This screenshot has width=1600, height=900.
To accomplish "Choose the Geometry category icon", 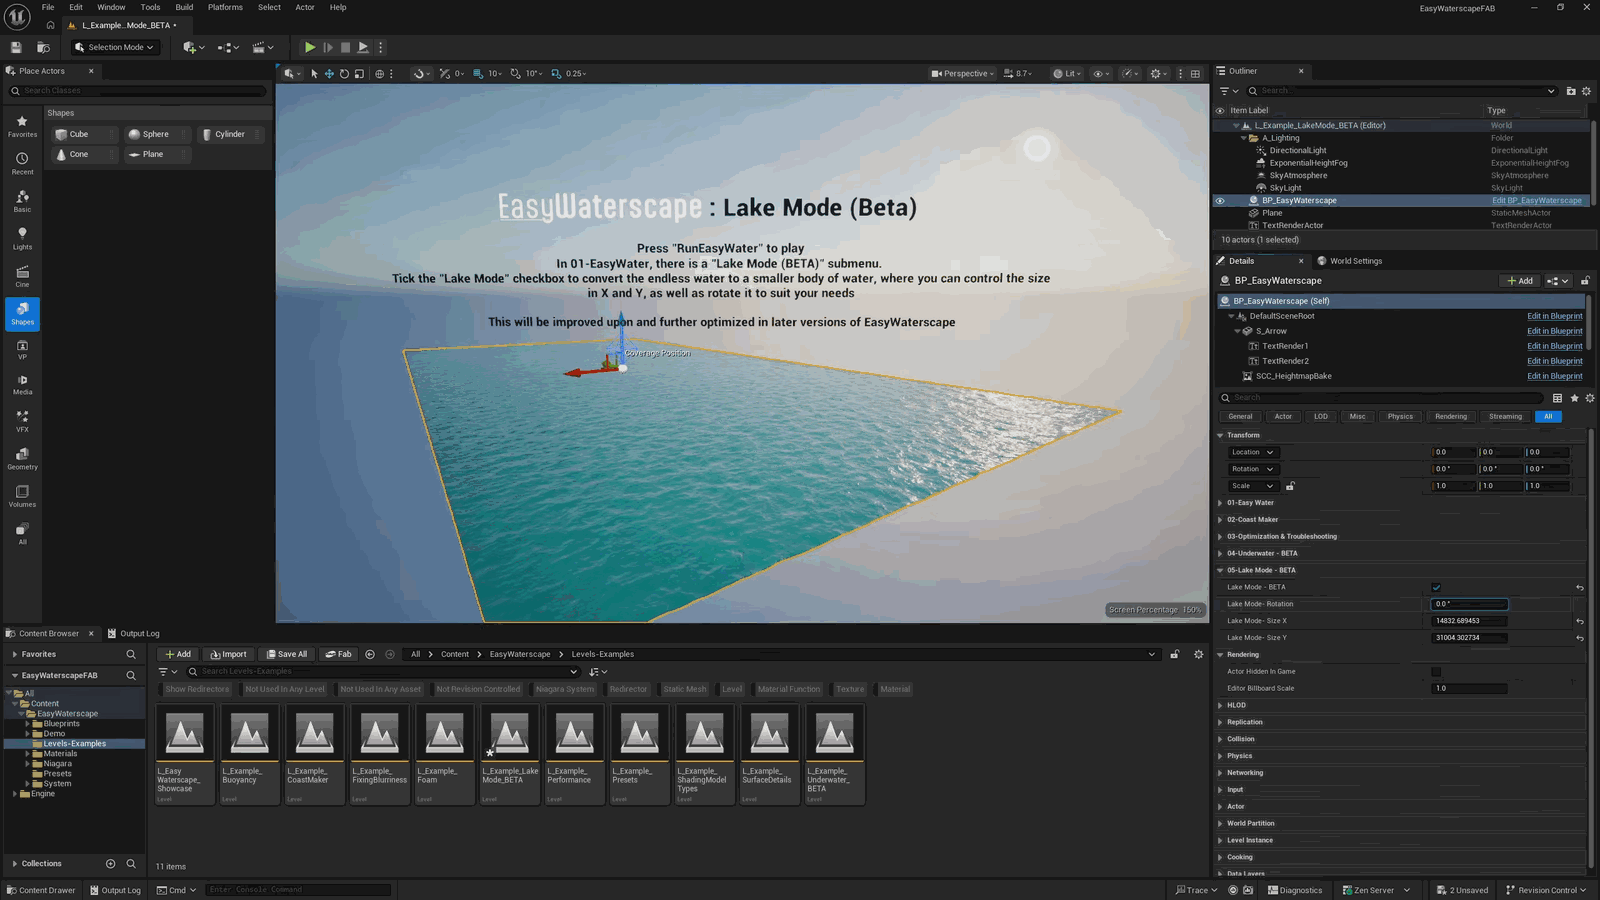I will coord(22,458).
